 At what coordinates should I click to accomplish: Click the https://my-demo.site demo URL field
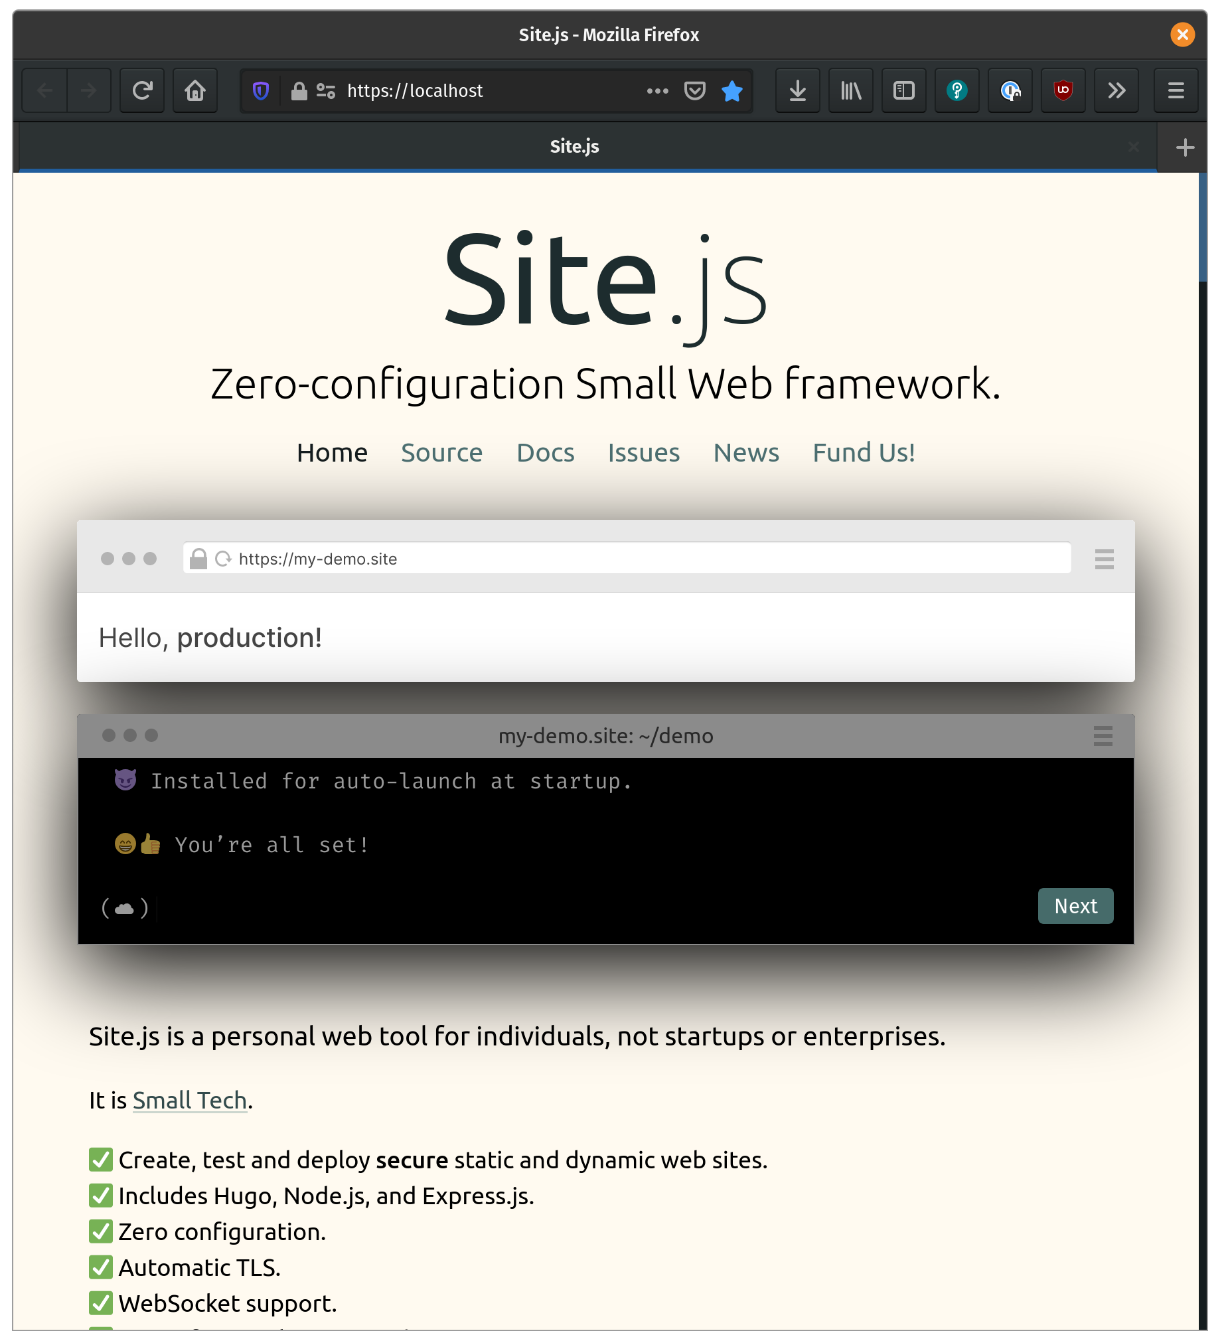point(627,558)
